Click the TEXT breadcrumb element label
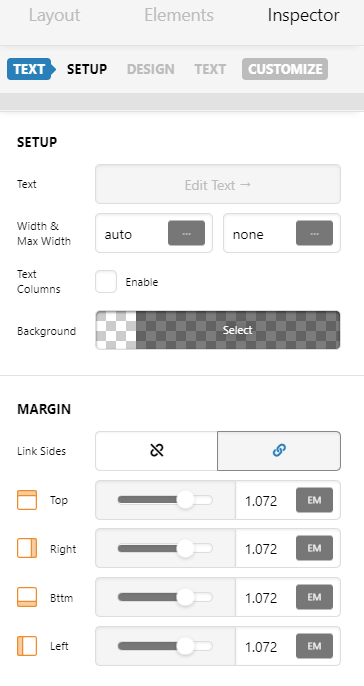The image size is (364, 686). 29,69
